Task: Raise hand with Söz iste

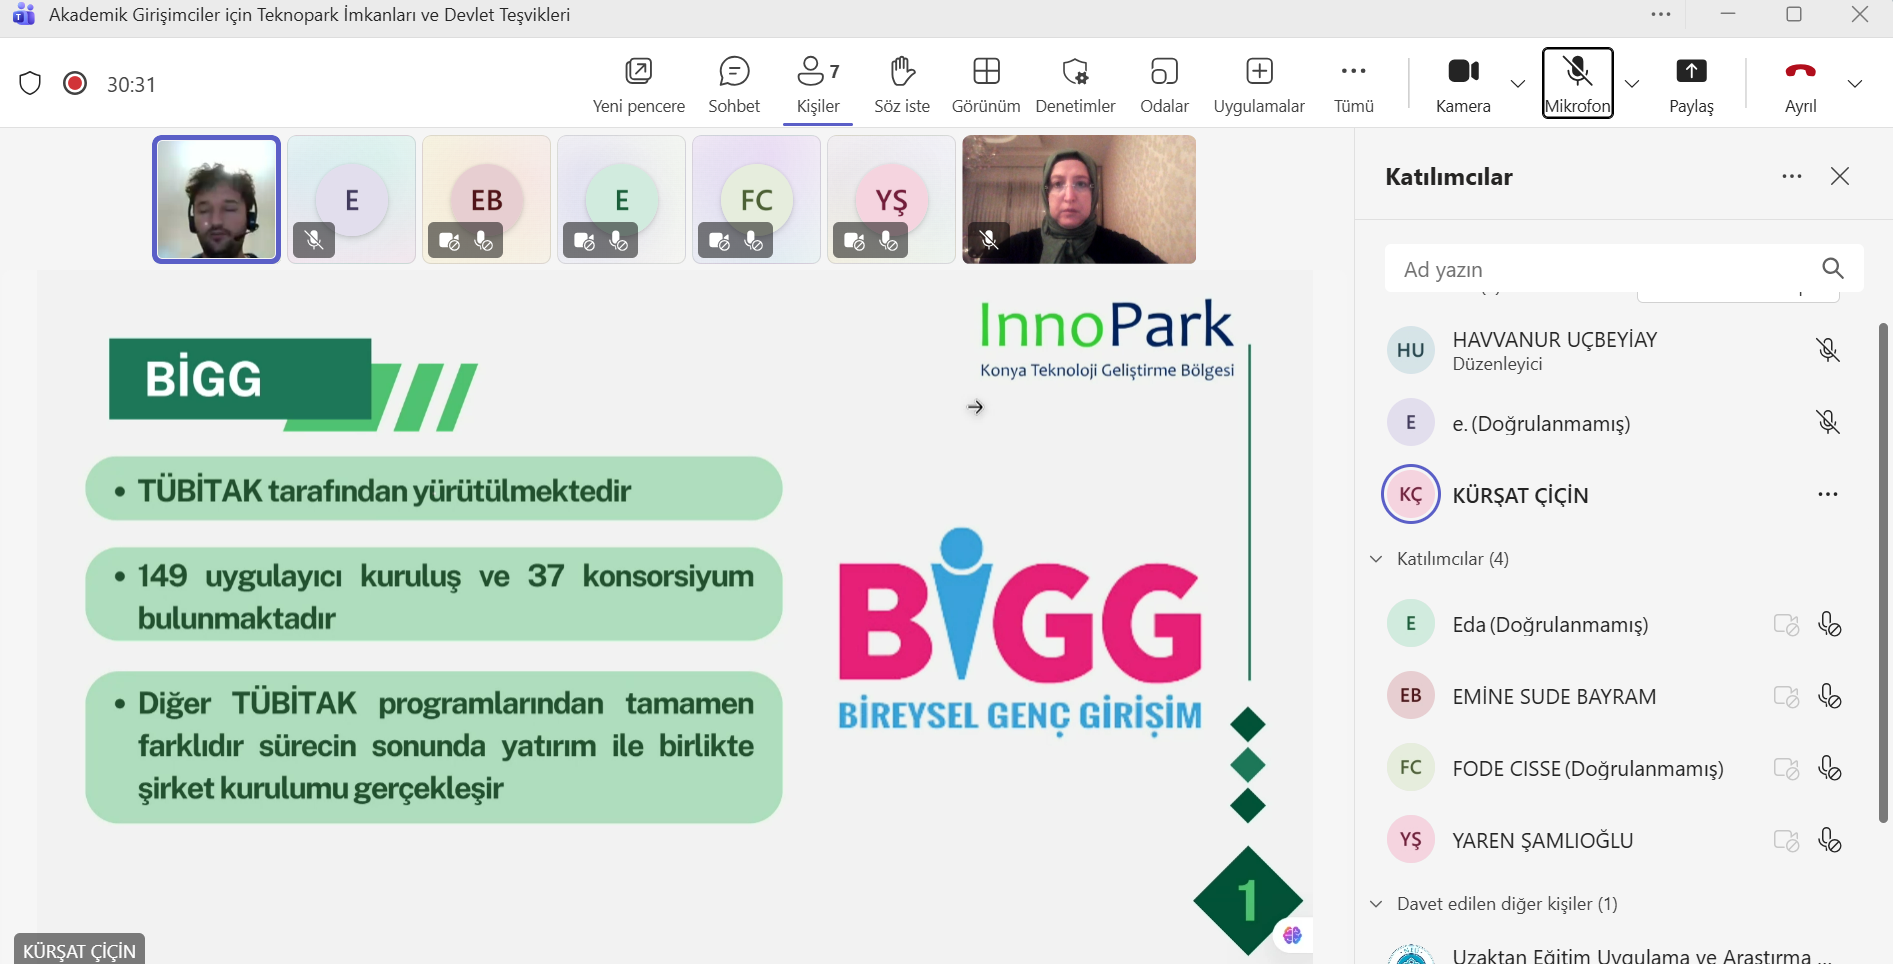Action: [901, 84]
